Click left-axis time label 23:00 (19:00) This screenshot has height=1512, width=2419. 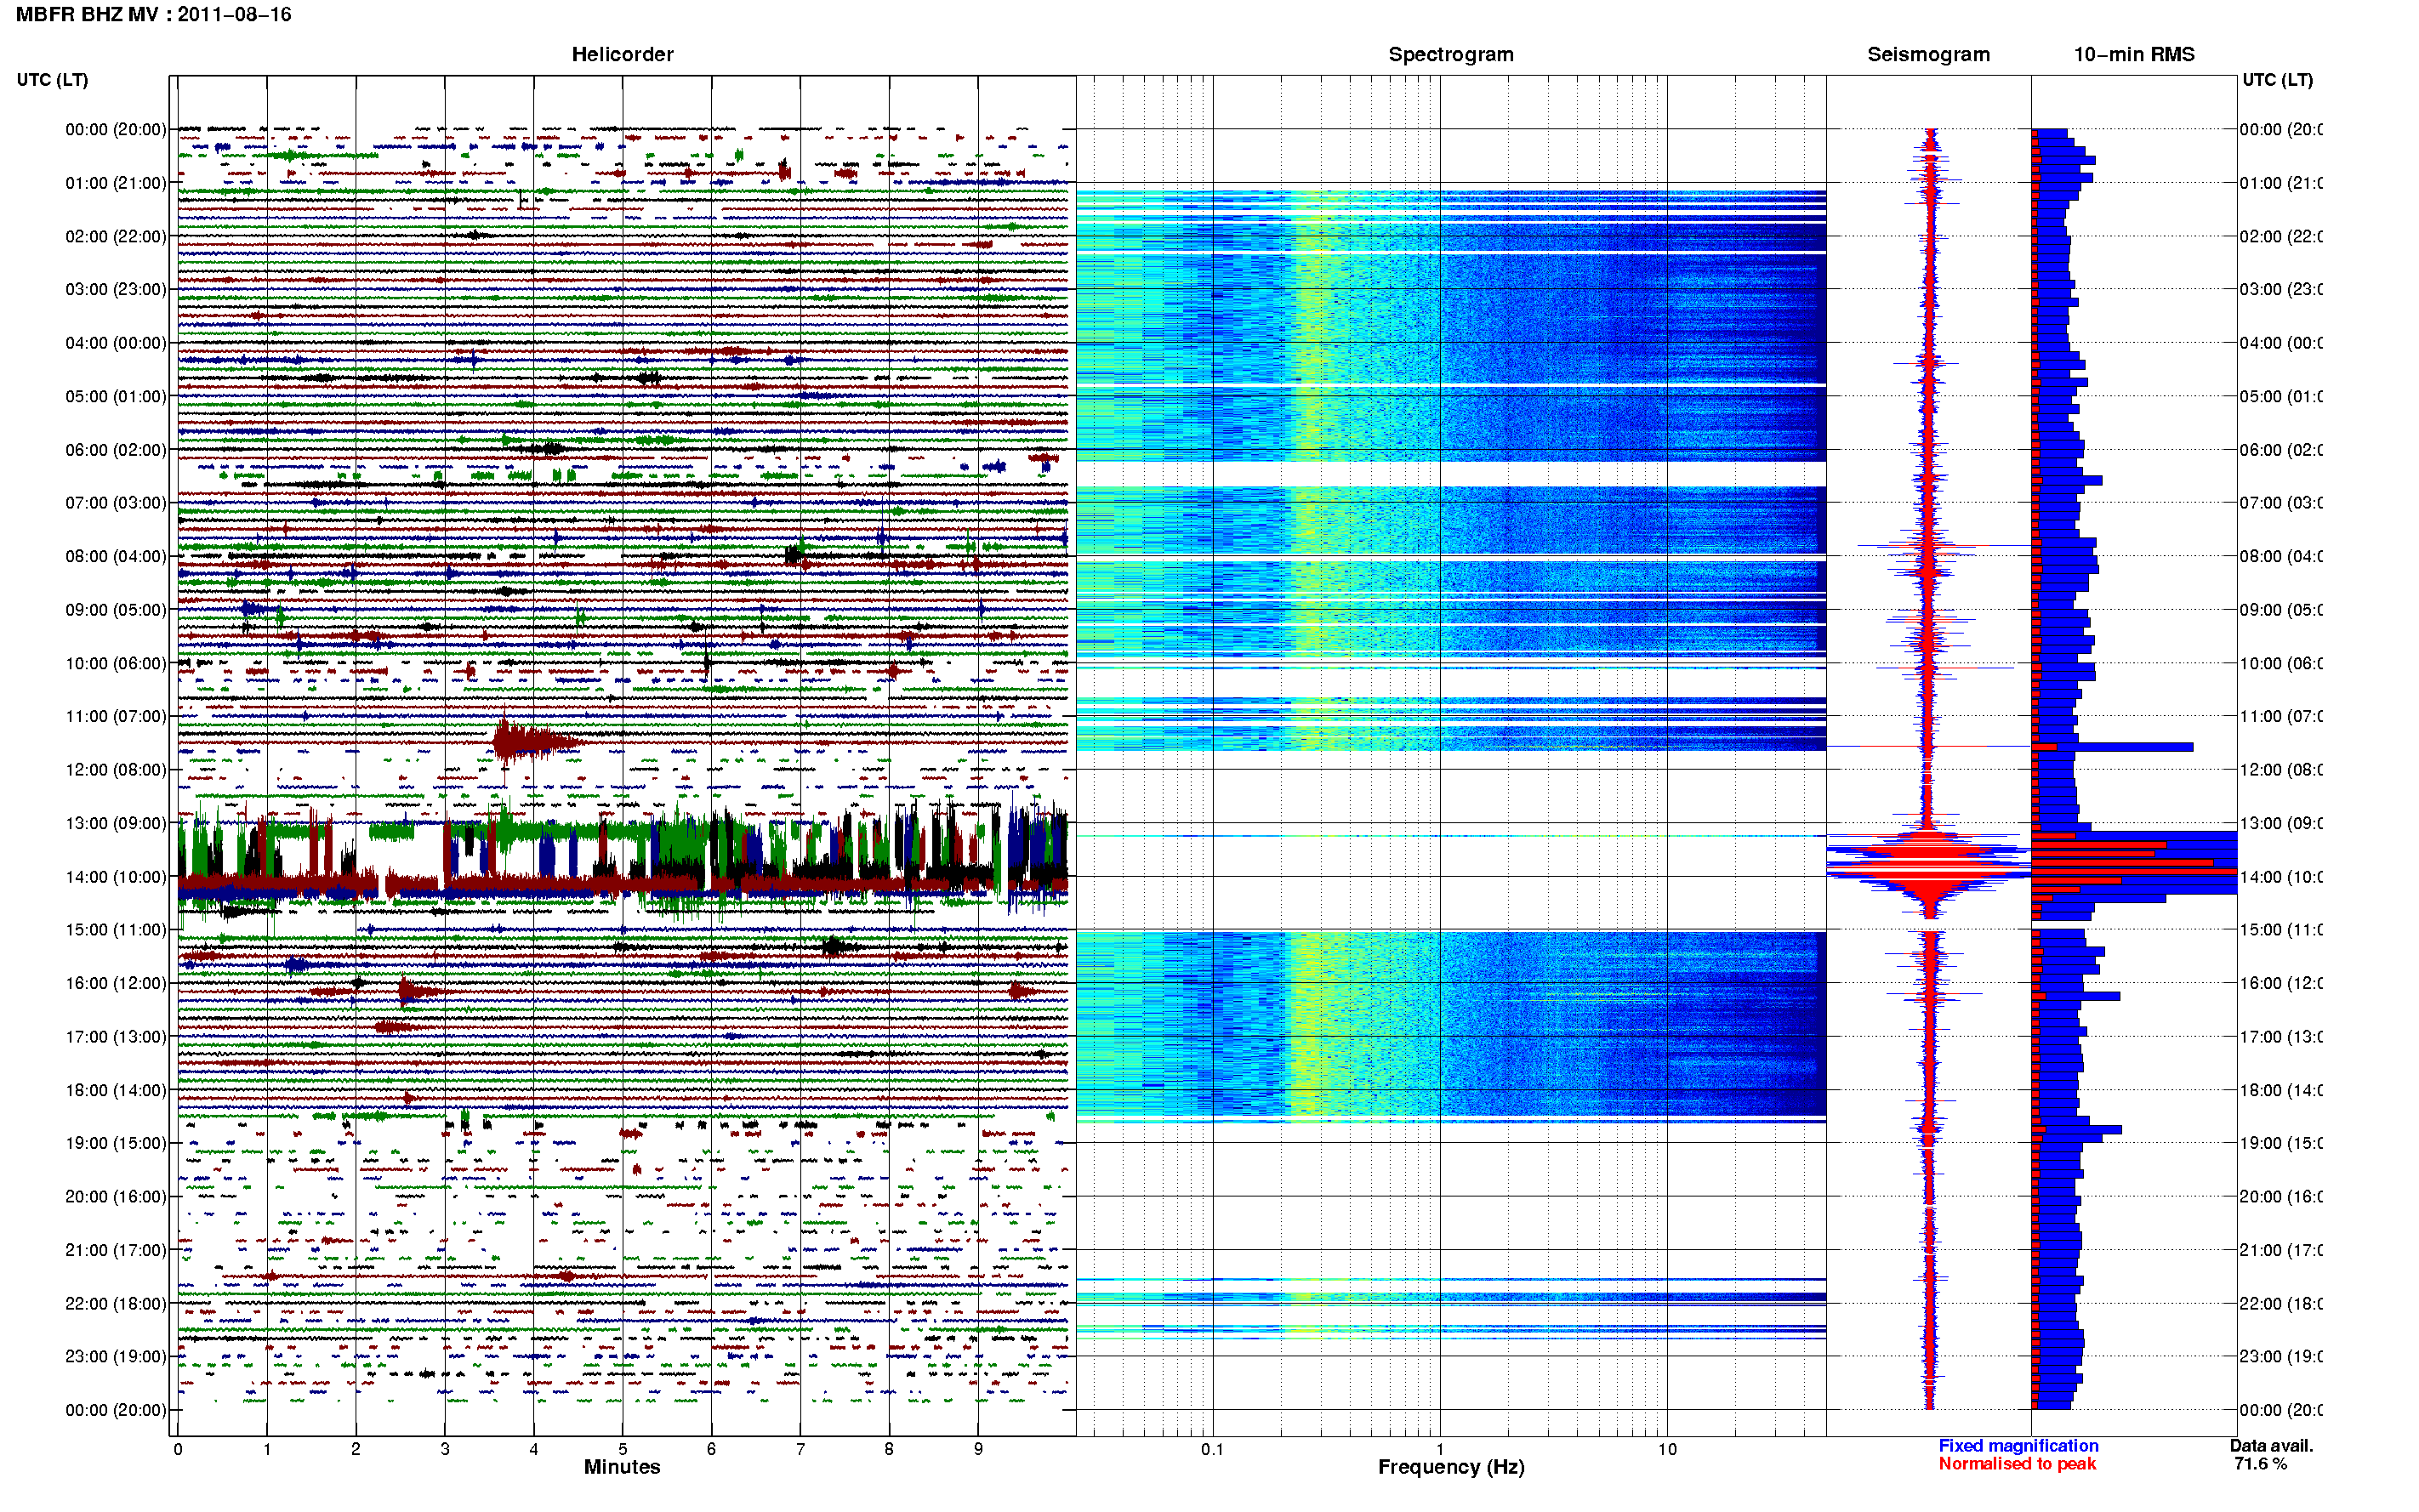click(x=116, y=1357)
